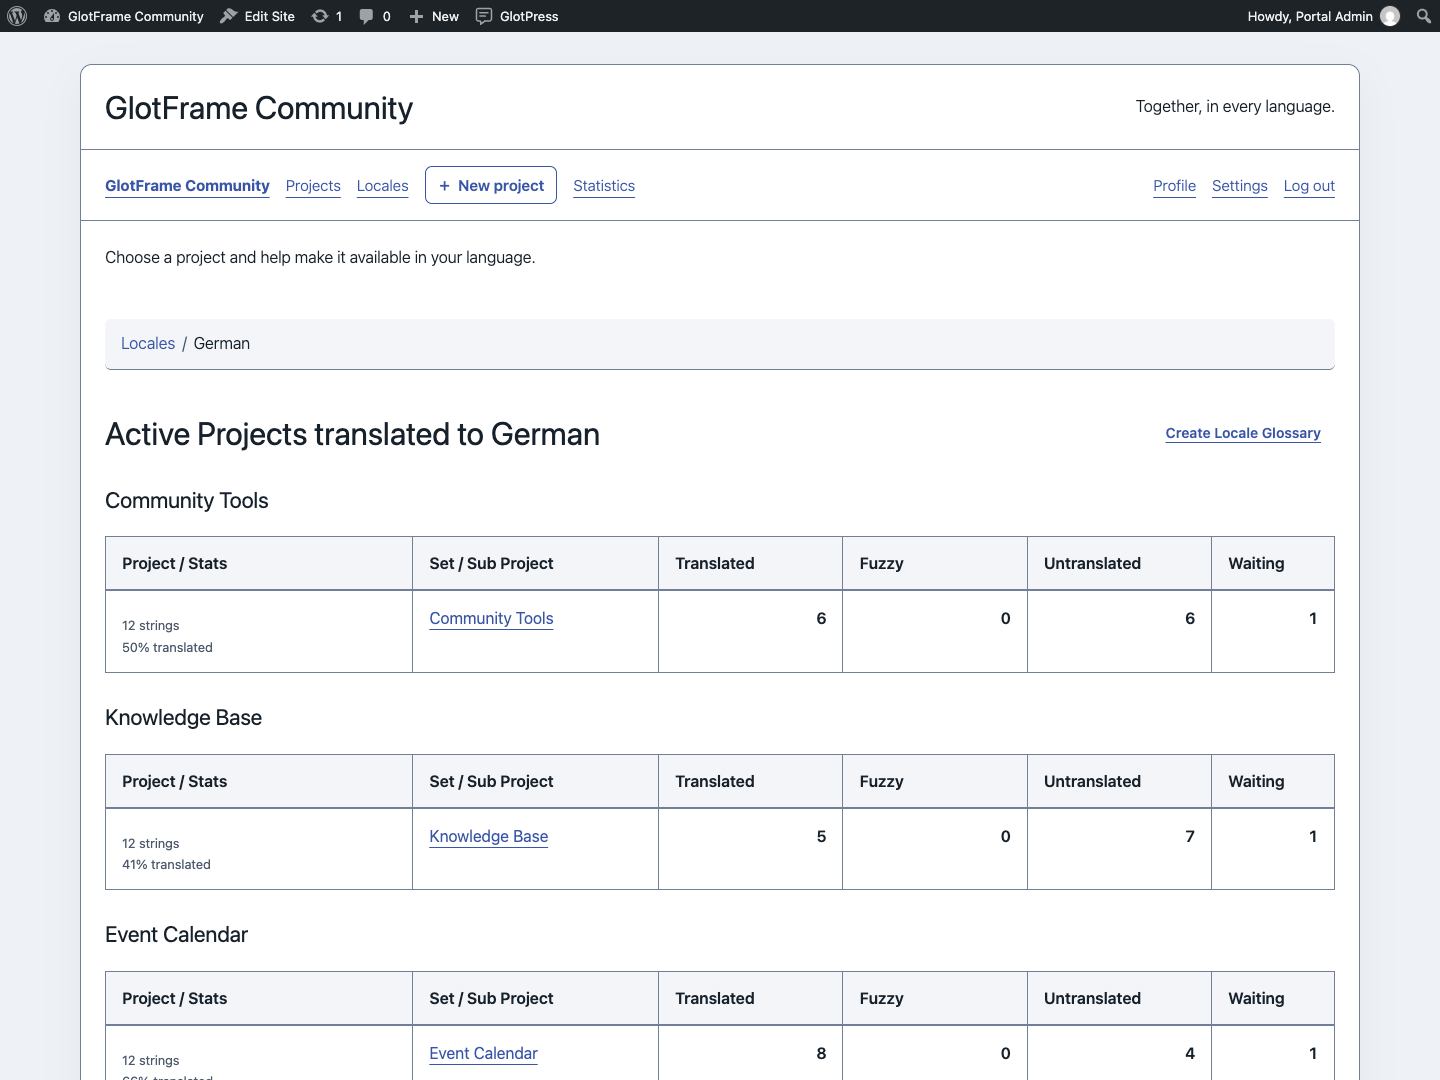Click the Untranslated count 6 for Community Tools
Image resolution: width=1440 pixels, height=1080 pixels.
(x=1190, y=619)
